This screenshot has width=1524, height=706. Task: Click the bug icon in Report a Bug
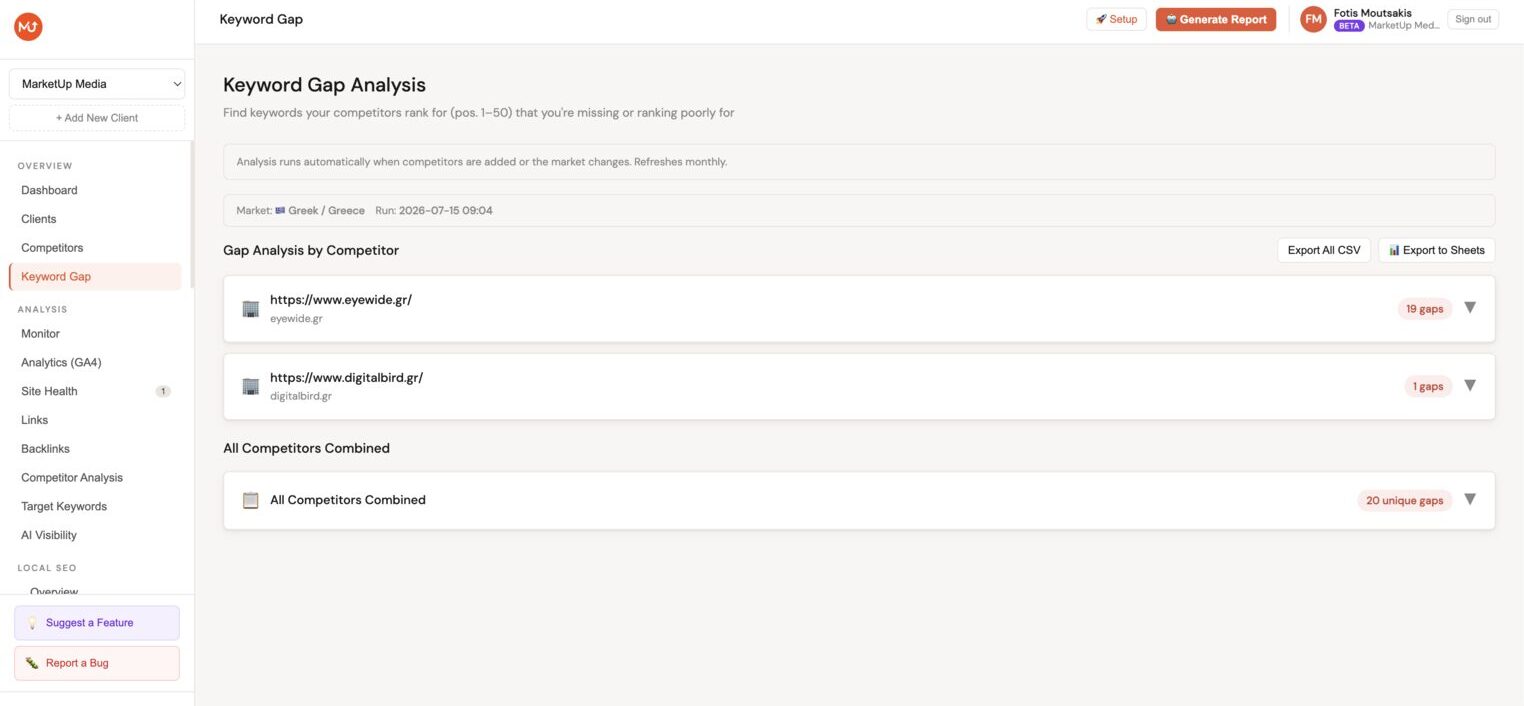click(32, 663)
